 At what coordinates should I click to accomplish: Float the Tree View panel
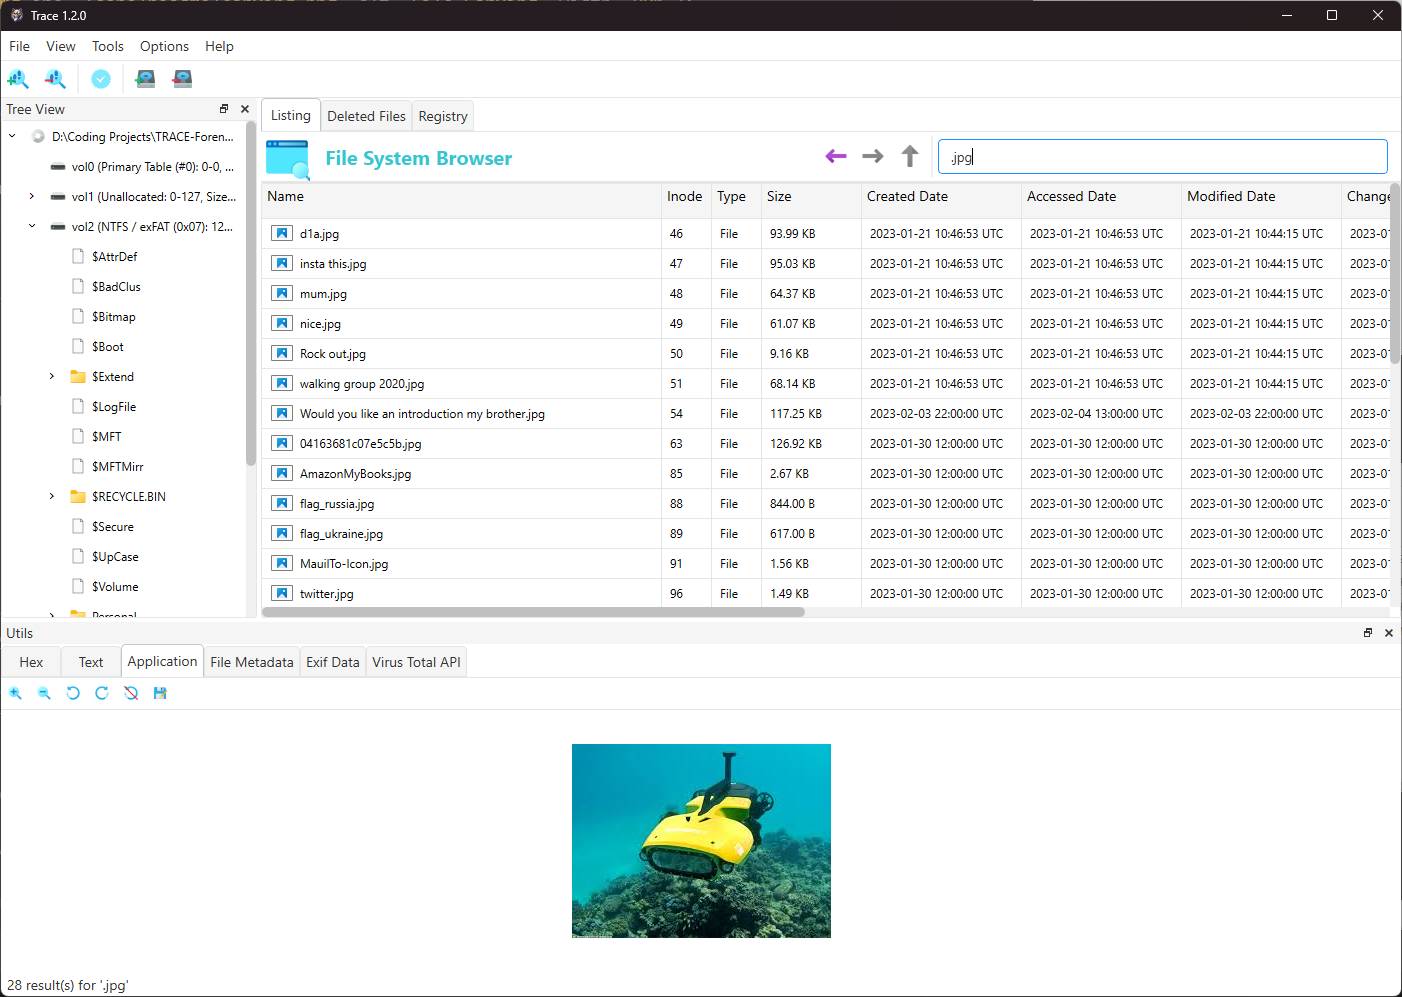[x=224, y=109]
